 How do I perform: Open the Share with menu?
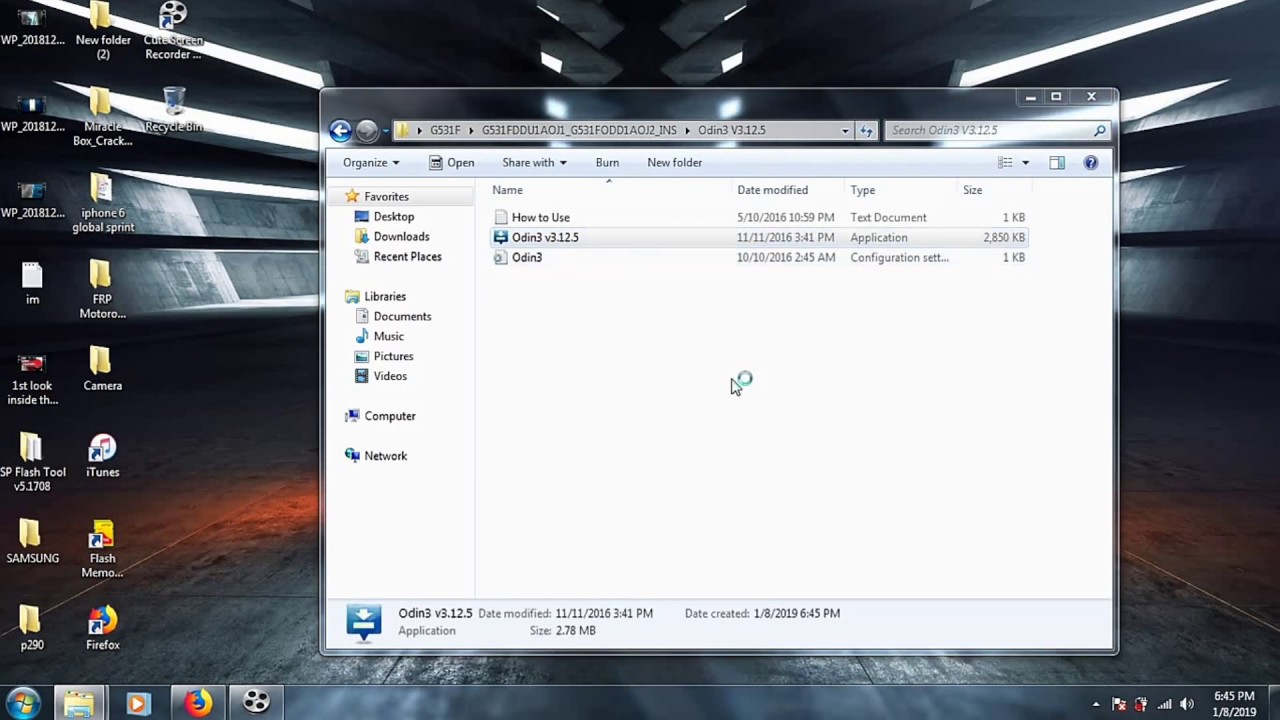tap(534, 163)
